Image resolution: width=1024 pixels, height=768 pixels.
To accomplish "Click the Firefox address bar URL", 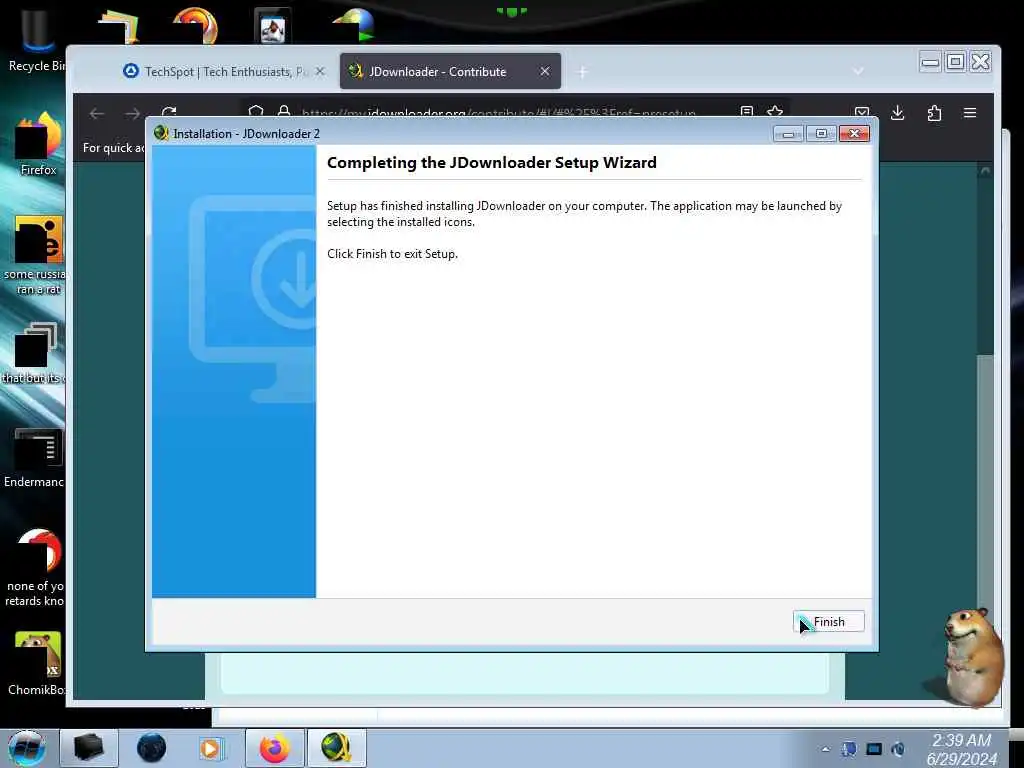I will pos(498,113).
